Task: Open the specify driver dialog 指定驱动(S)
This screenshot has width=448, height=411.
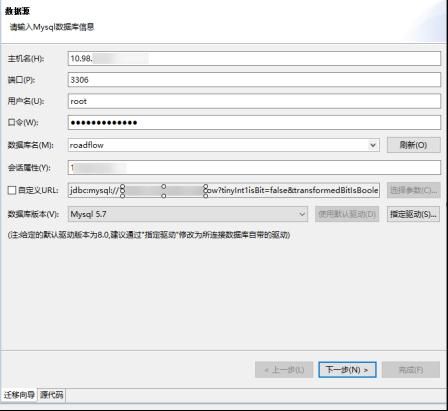Action: 413,214
